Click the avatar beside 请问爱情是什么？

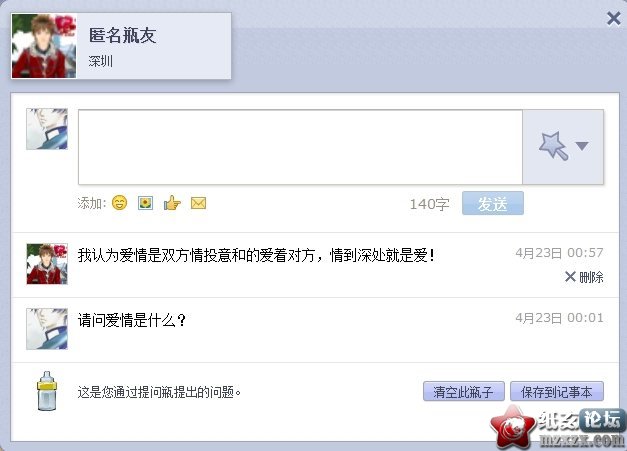point(47,329)
